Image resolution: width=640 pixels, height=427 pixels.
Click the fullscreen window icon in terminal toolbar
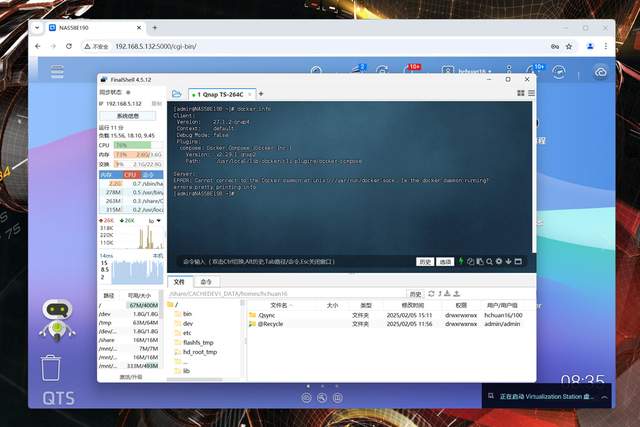pos(518,261)
